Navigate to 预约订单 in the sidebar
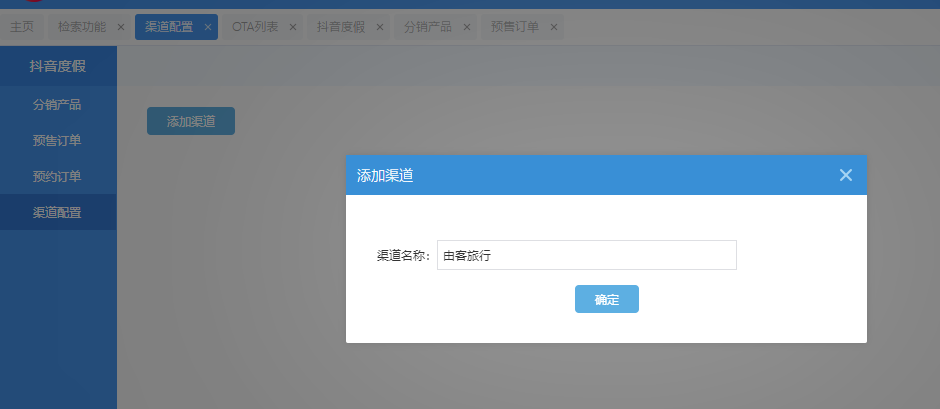Viewport: 940px width, 409px height. pos(57,176)
